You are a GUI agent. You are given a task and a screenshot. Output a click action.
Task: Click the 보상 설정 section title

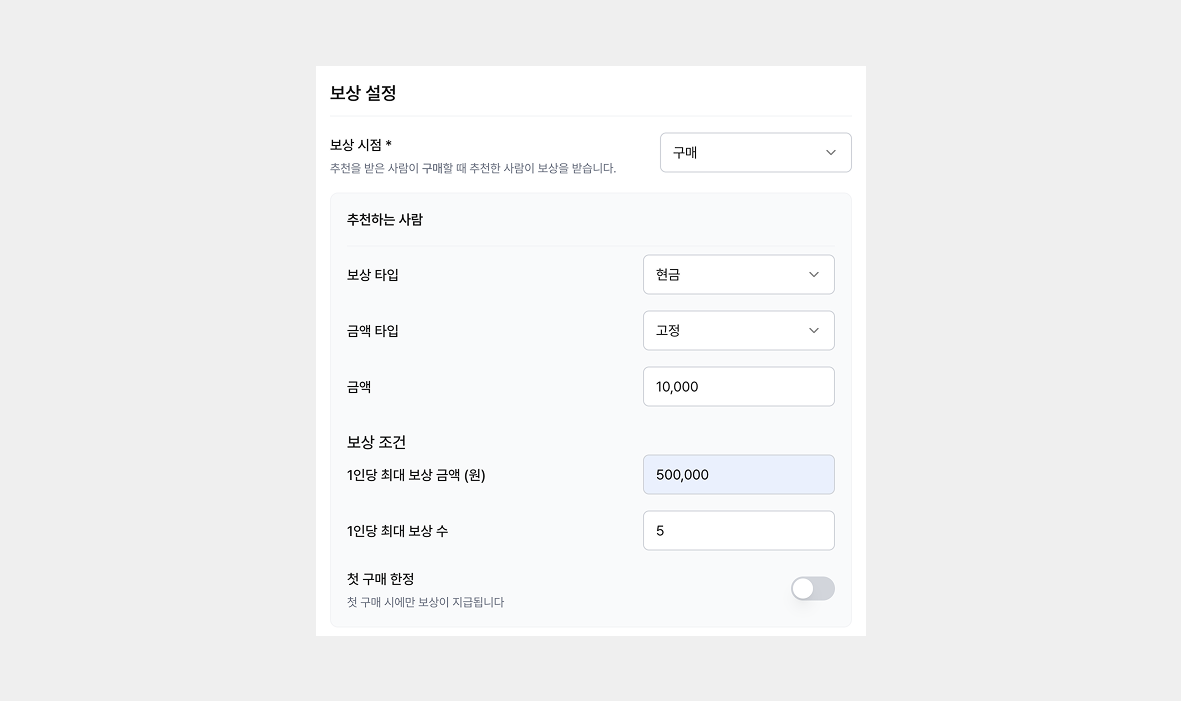pyautogui.click(x=363, y=92)
